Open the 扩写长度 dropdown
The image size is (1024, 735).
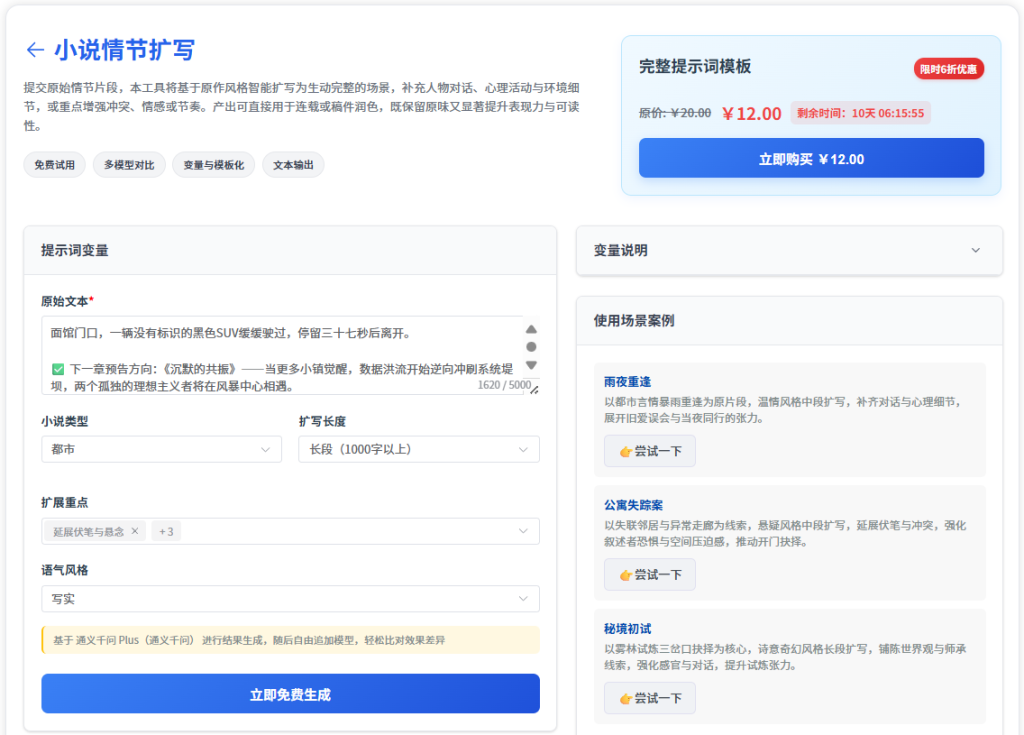point(418,450)
